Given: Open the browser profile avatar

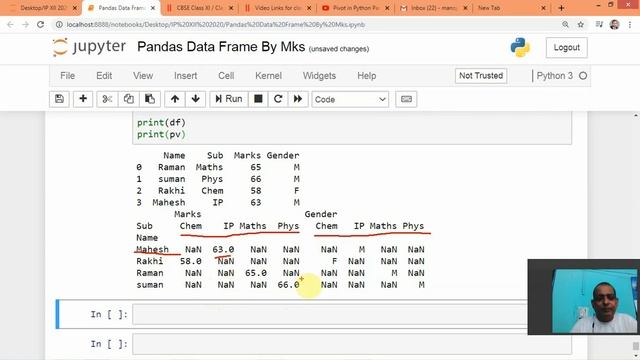Looking at the screenshot, I should (x=614, y=24).
